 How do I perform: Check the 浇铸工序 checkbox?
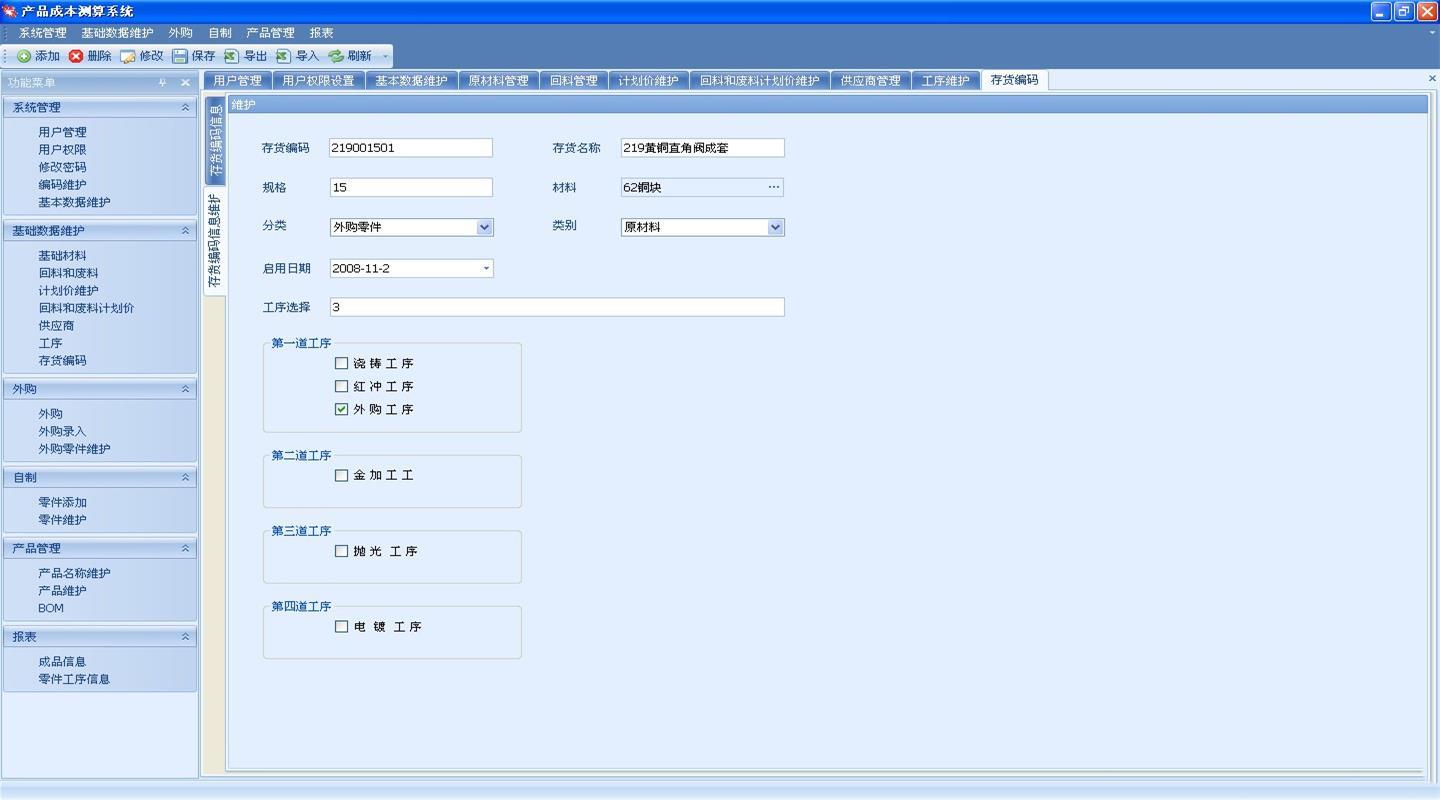[341, 363]
